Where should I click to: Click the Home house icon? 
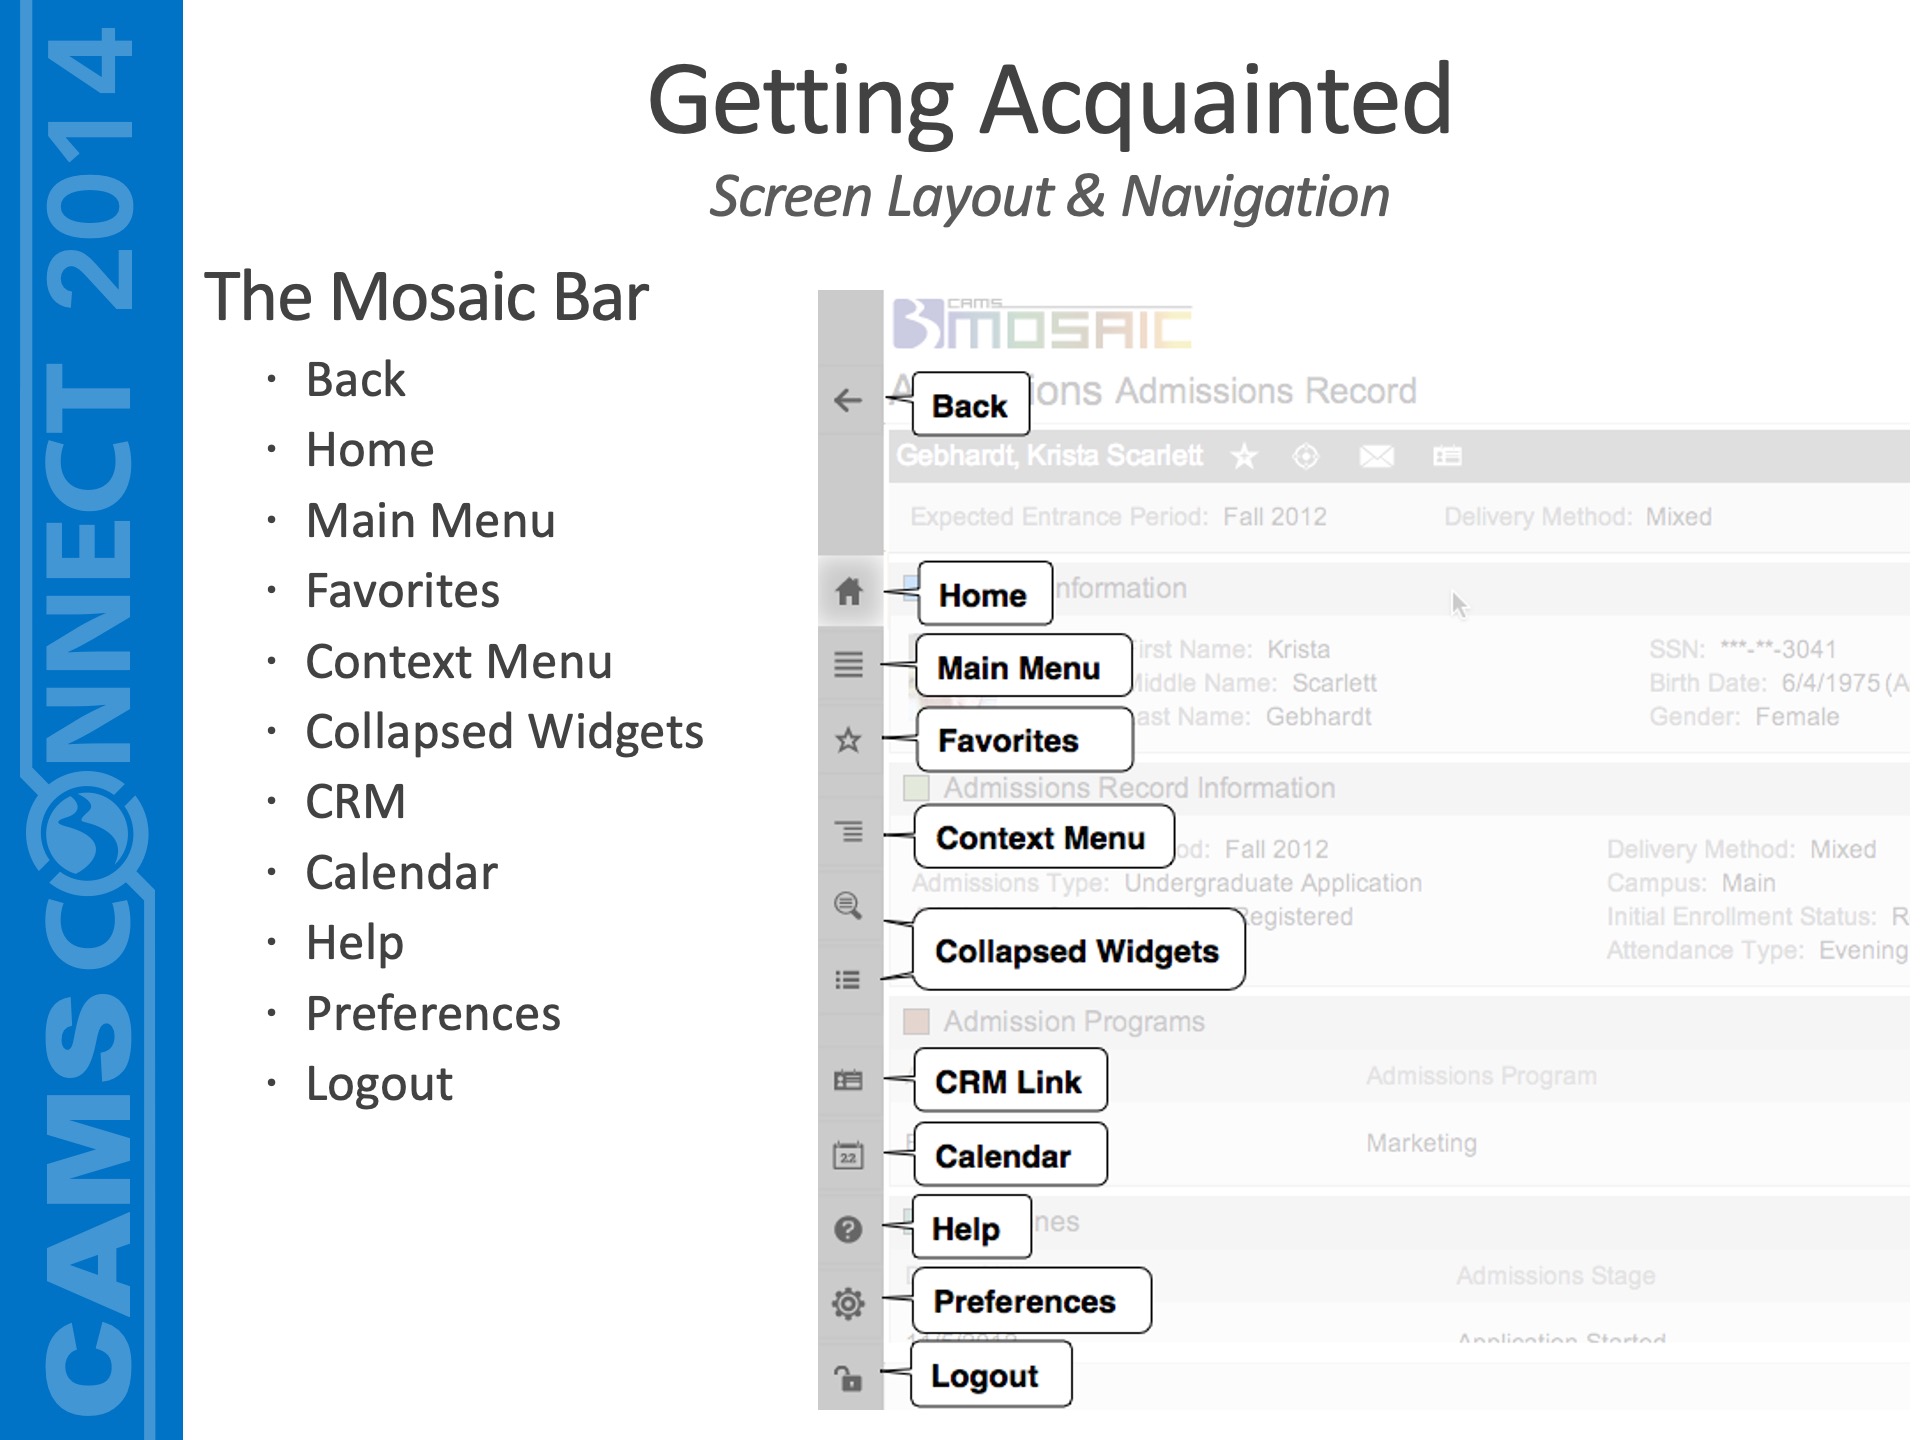[849, 591]
